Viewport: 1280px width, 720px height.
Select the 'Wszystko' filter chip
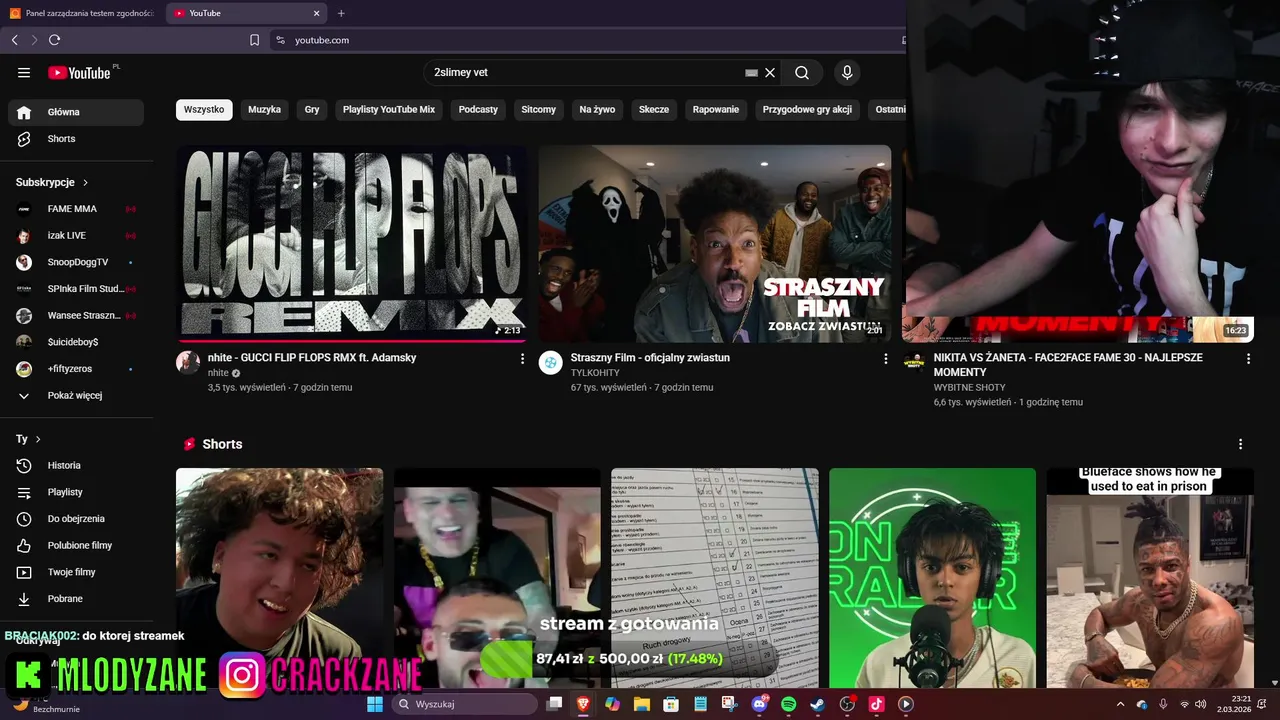204,109
